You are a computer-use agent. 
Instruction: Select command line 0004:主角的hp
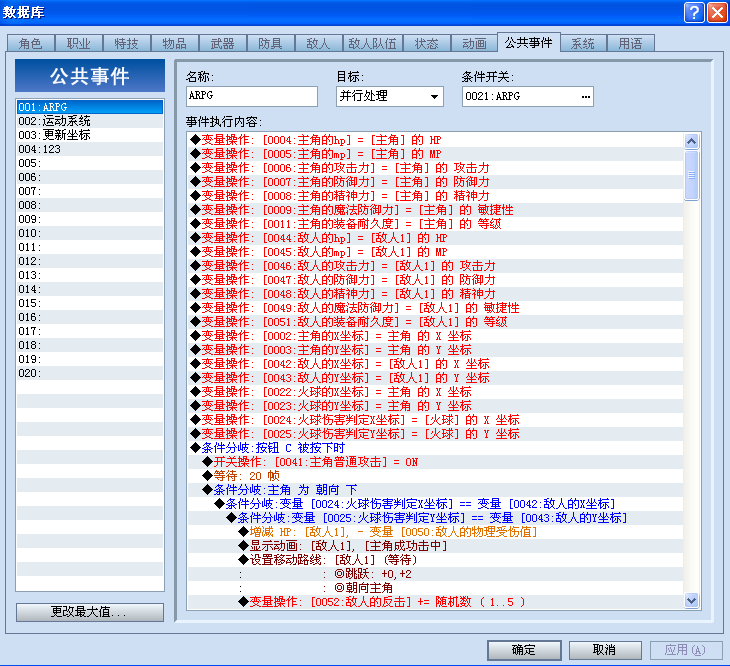click(x=435, y=140)
